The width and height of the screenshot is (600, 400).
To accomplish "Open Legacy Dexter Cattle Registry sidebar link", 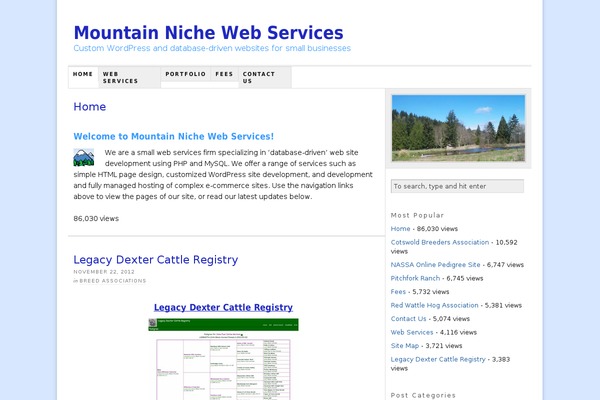I will pyautogui.click(x=438, y=359).
